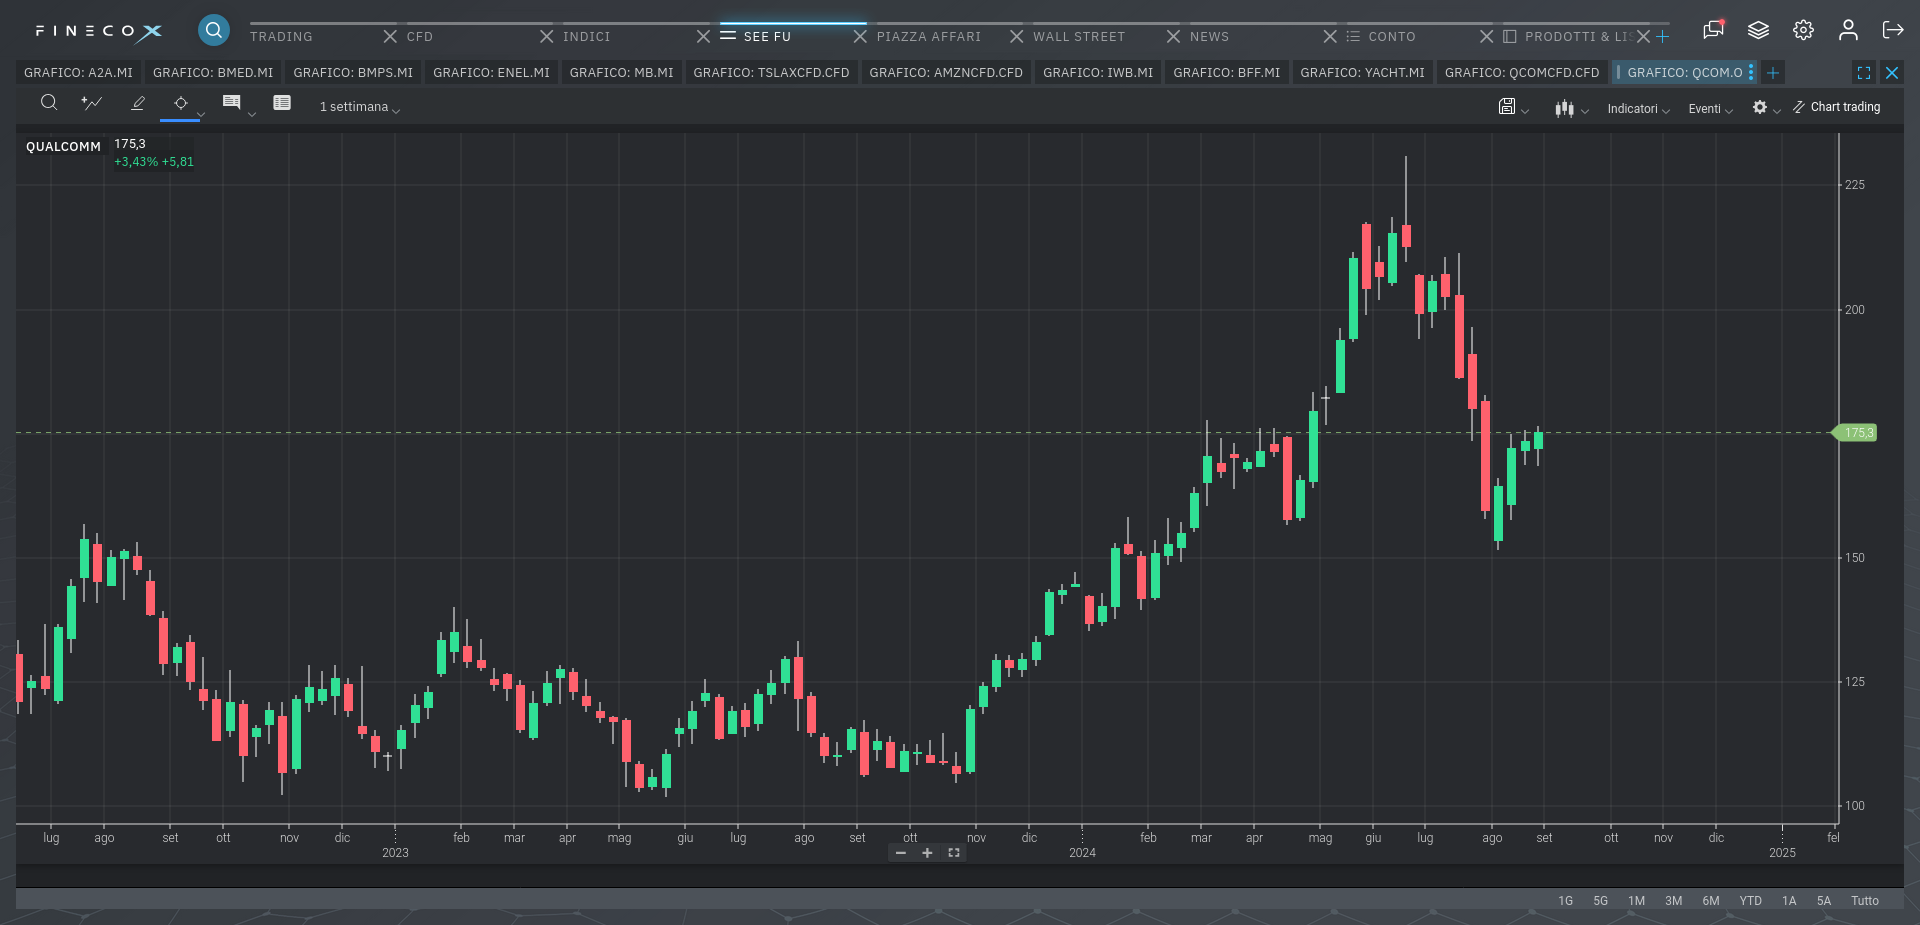Expand the annotation tool dropdown arrow
The width and height of the screenshot is (1920, 925).
(x=252, y=114)
